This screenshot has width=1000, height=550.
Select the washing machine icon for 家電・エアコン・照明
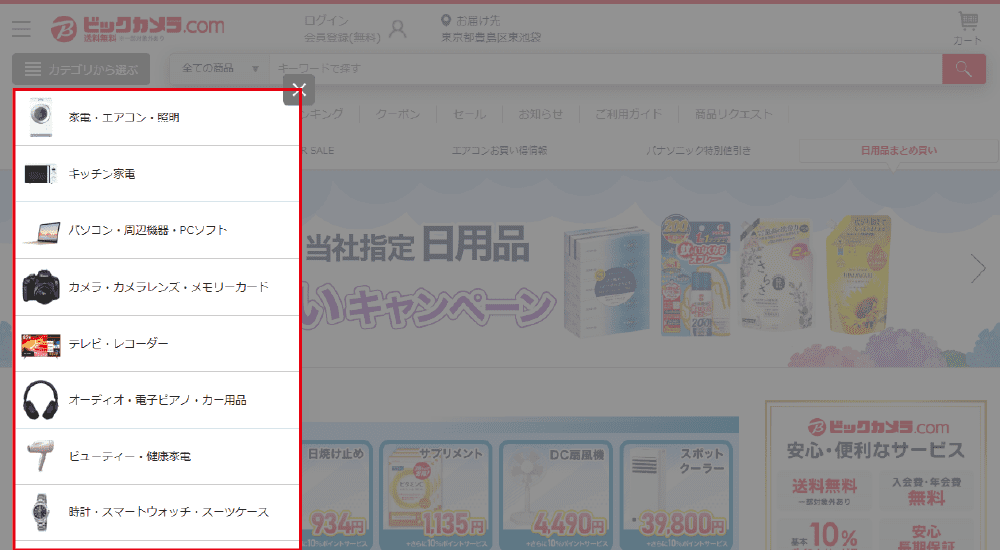(x=41, y=117)
